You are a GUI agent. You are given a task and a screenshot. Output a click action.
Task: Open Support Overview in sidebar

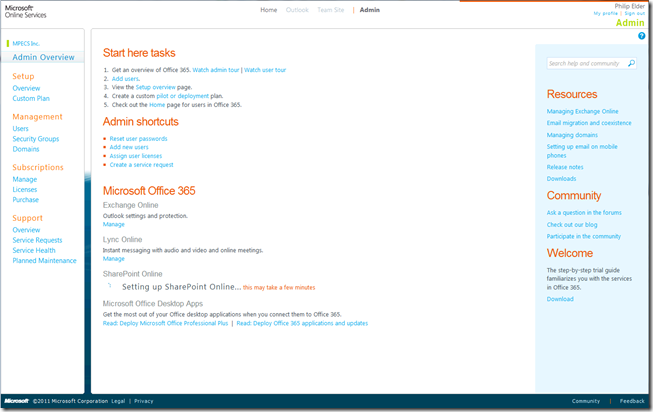pyautogui.click(x=26, y=230)
